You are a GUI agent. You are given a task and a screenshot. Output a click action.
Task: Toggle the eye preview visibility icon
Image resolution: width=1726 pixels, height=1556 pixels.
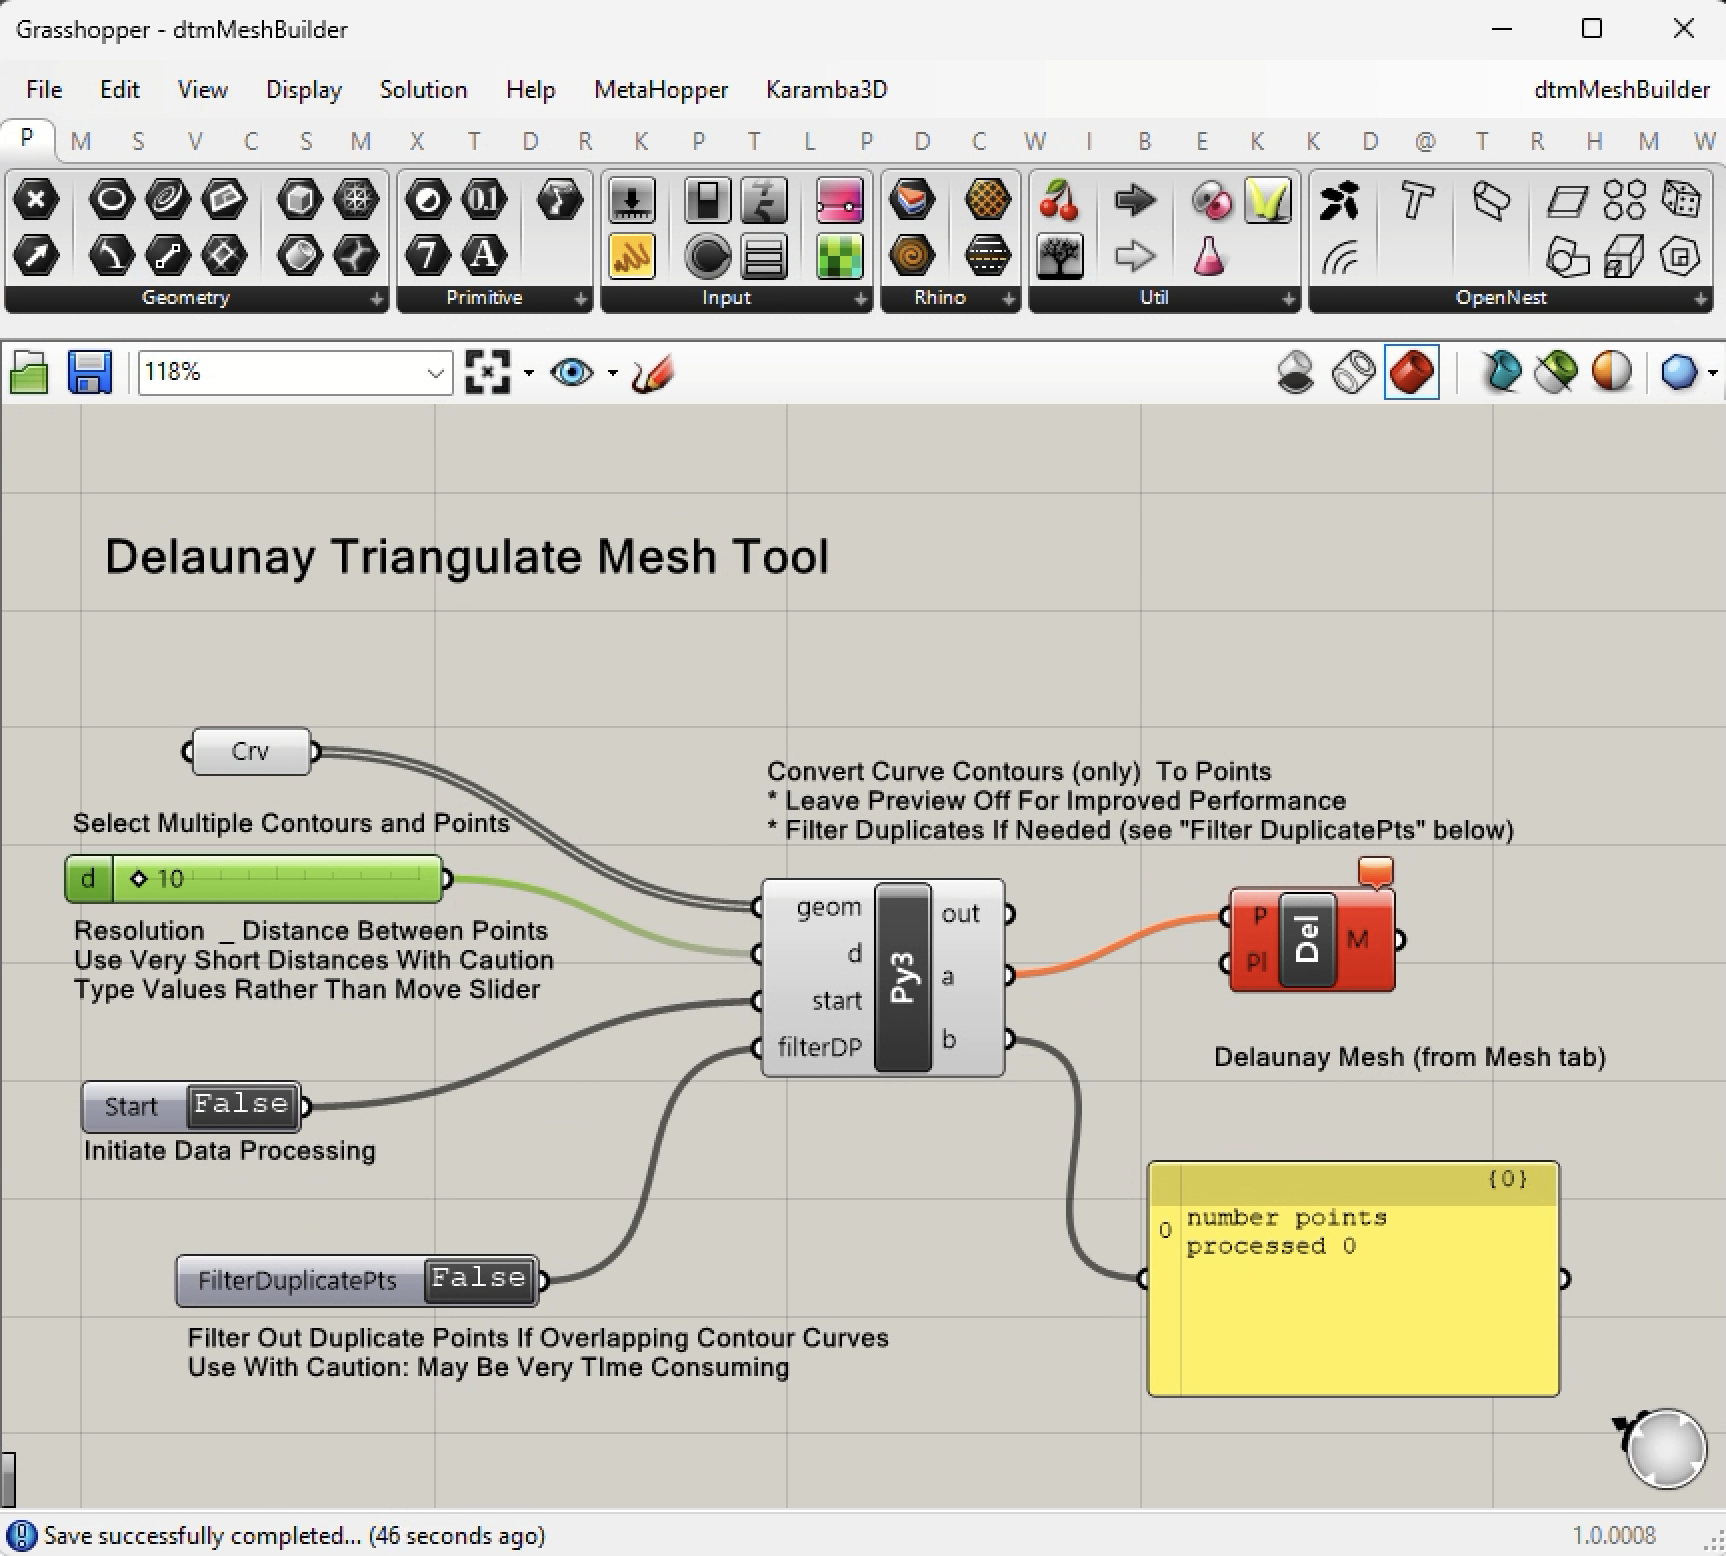point(572,373)
